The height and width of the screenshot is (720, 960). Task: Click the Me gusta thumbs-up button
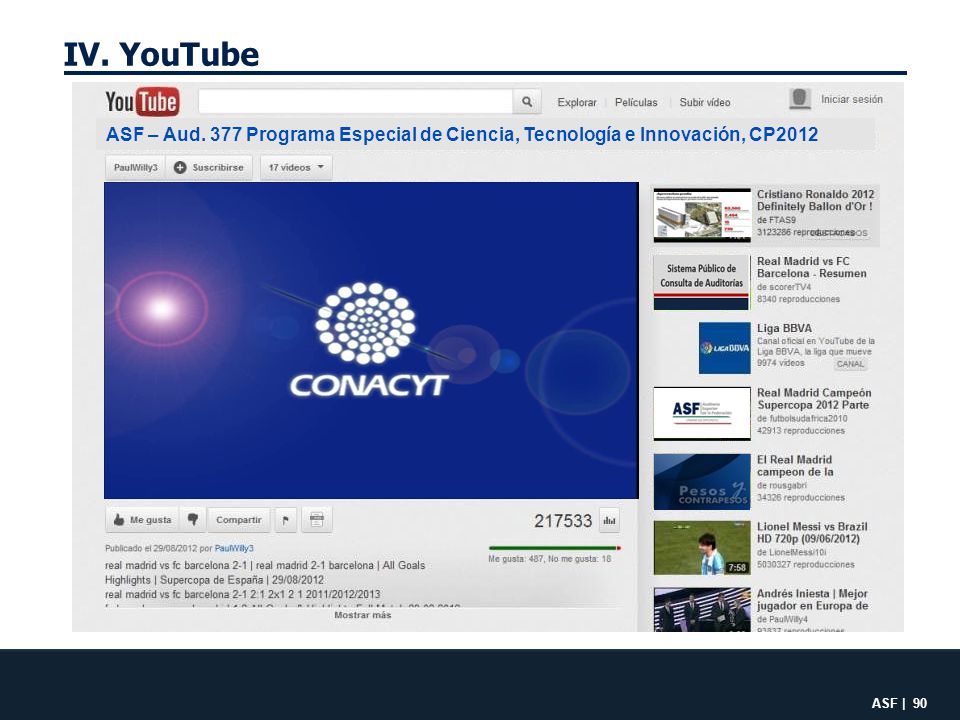tap(142, 519)
